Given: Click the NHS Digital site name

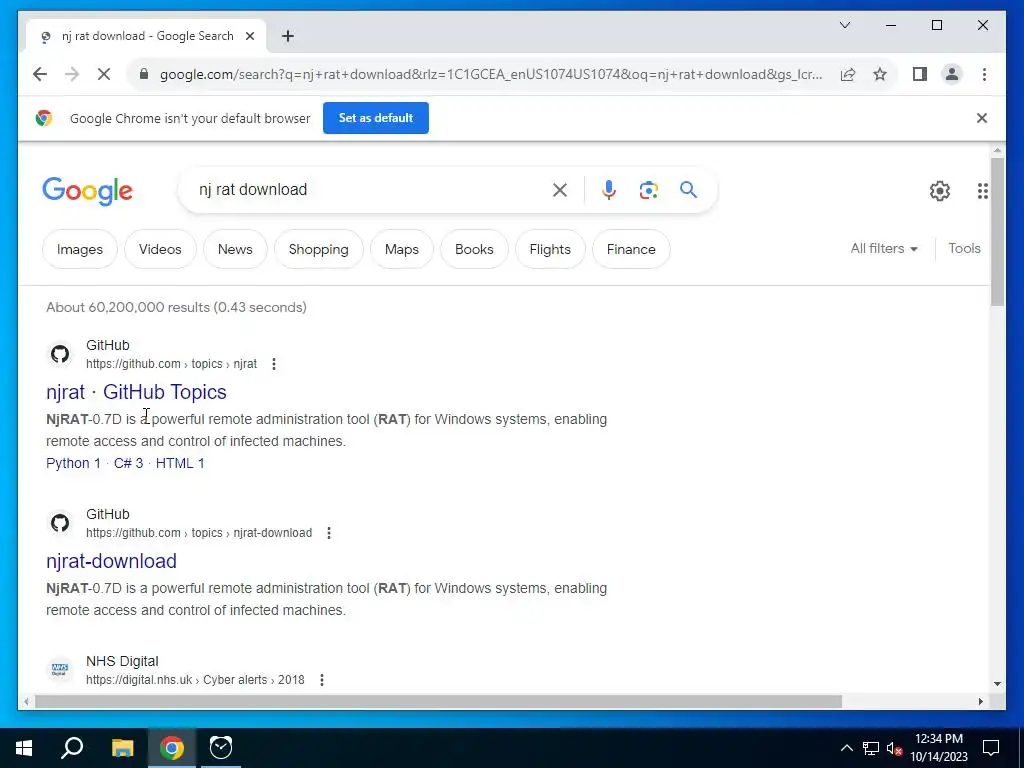Looking at the screenshot, I should coord(122,661).
